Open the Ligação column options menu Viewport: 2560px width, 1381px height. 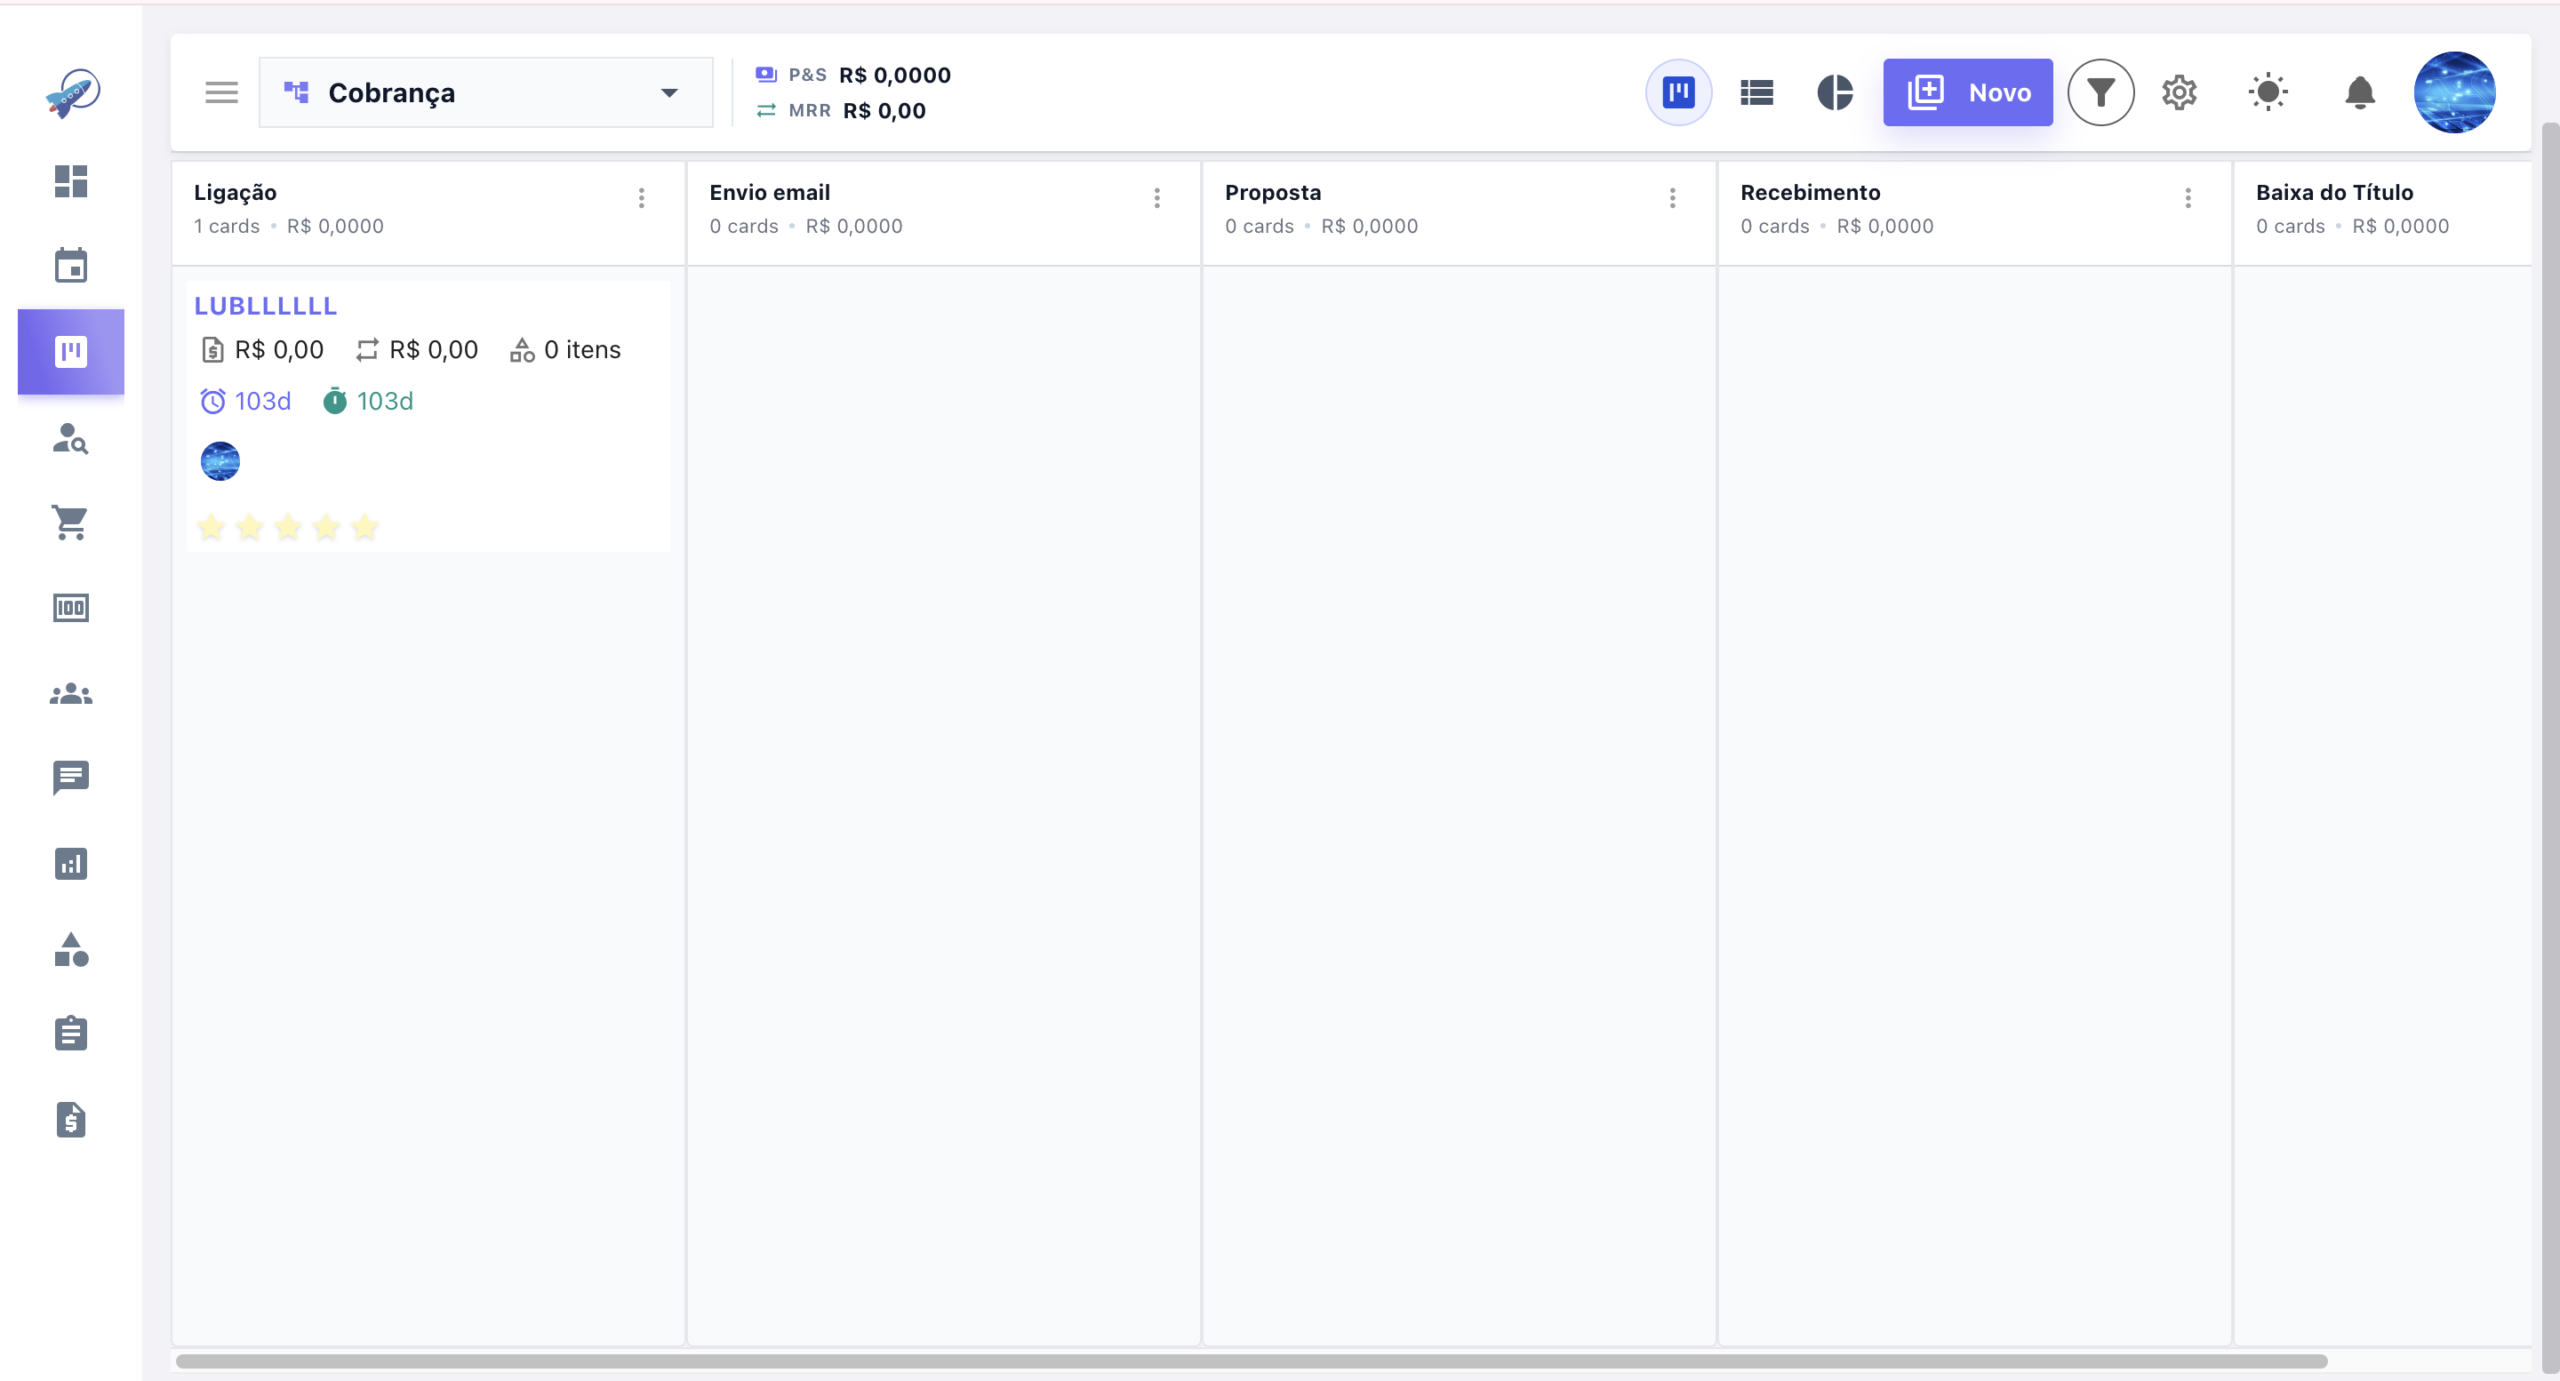(642, 198)
